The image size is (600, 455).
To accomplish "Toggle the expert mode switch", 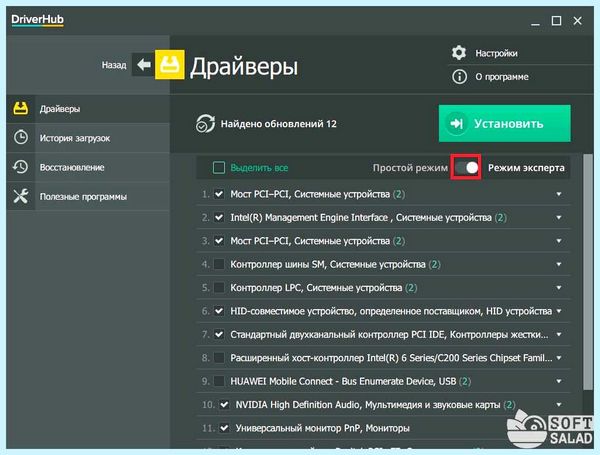I will click(466, 167).
